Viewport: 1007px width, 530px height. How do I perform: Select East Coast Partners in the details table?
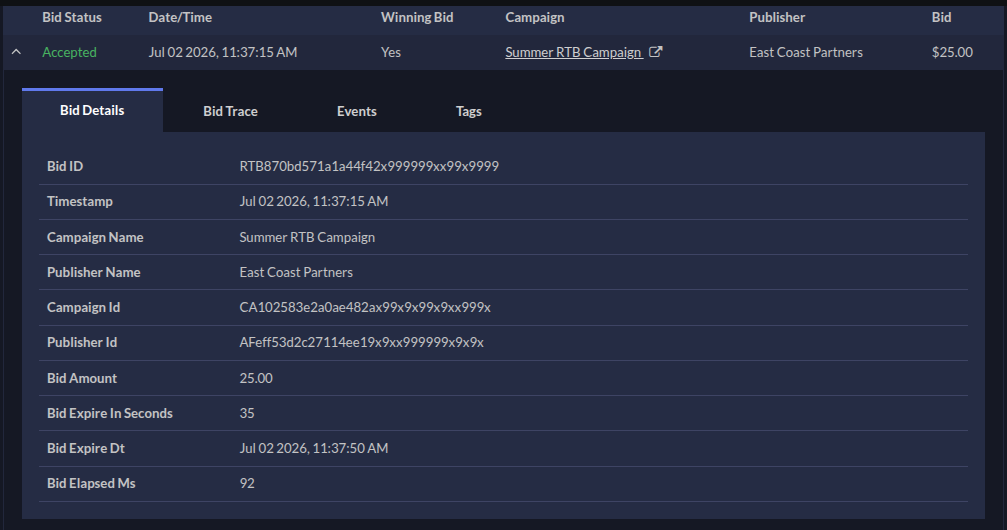click(296, 272)
